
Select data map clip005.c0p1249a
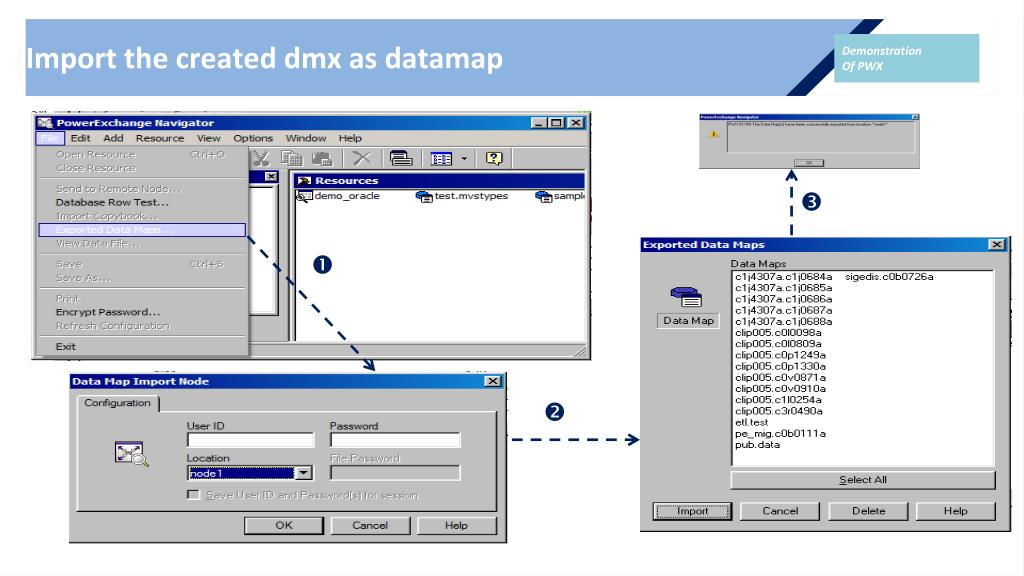tap(780, 355)
